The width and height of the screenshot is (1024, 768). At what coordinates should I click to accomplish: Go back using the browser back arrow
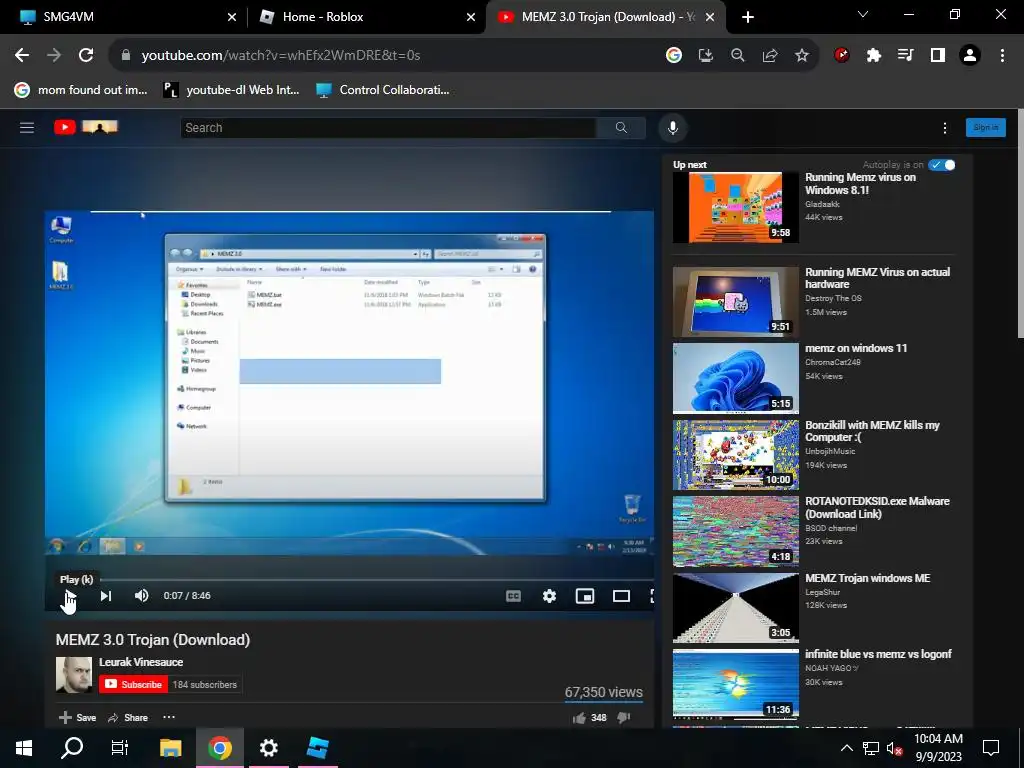22,56
